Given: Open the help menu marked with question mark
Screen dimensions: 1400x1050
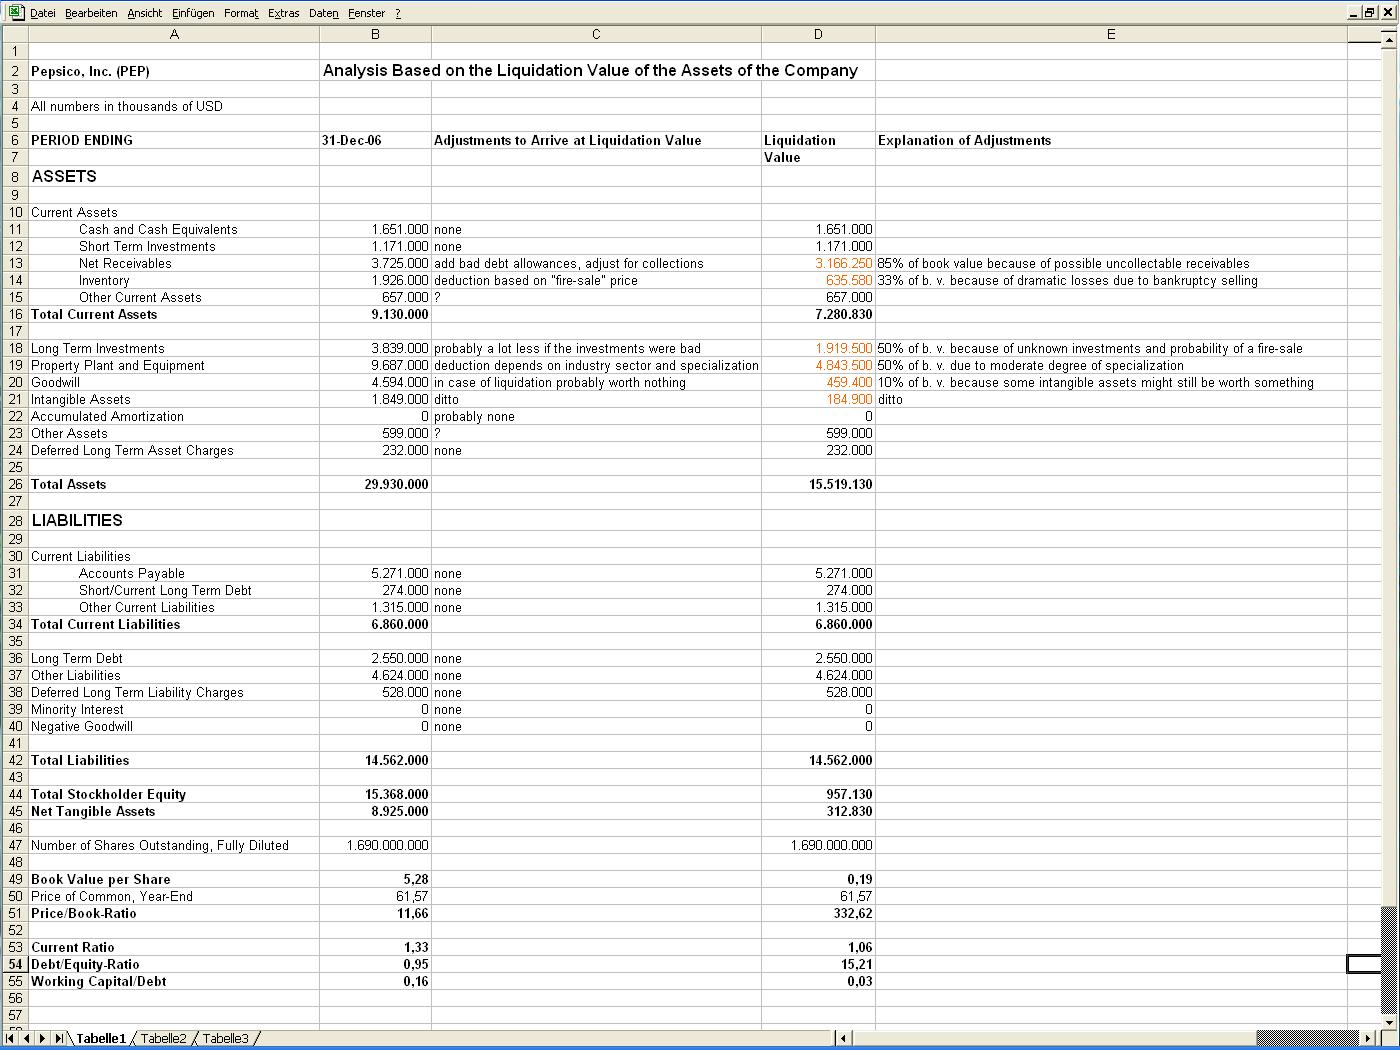Looking at the screenshot, I should (x=398, y=13).
